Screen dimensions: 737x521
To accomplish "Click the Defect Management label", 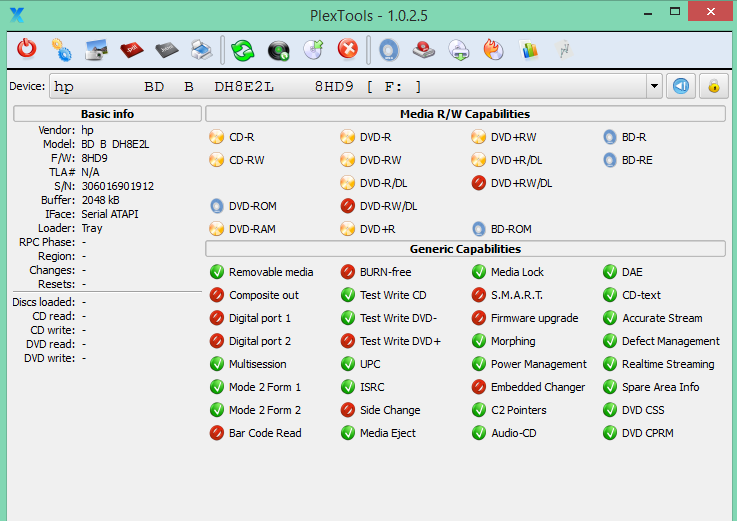I will (671, 341).
